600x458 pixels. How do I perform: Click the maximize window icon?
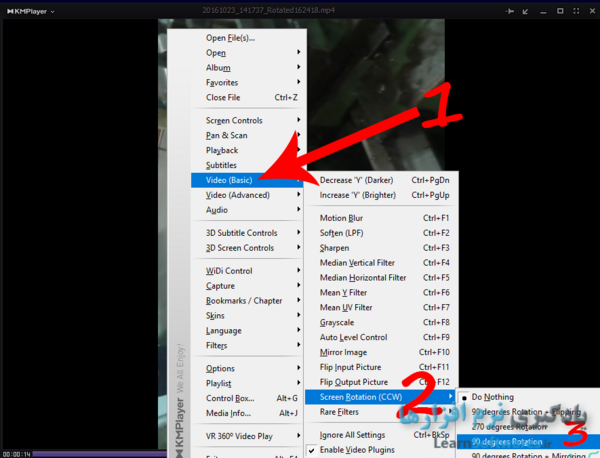(560, 11)
